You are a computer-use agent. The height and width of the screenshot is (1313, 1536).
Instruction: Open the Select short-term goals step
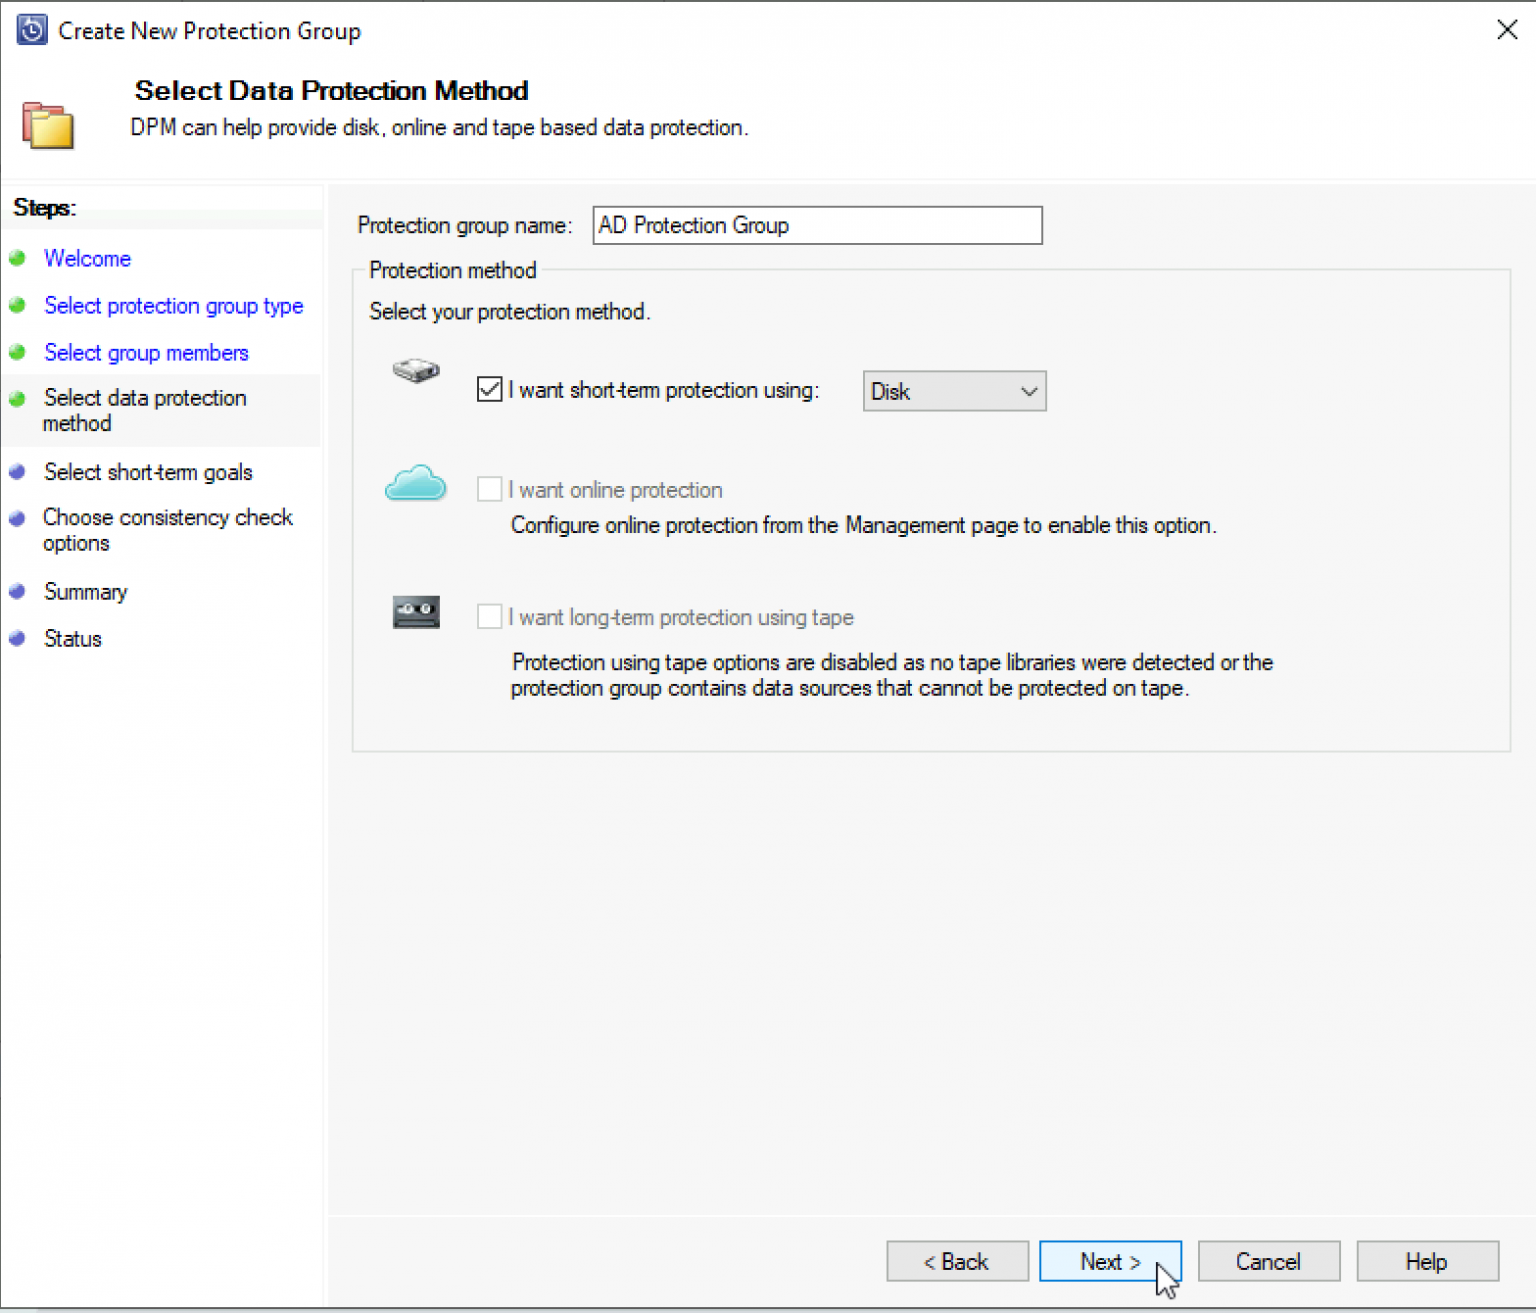[x=147, y=471]
